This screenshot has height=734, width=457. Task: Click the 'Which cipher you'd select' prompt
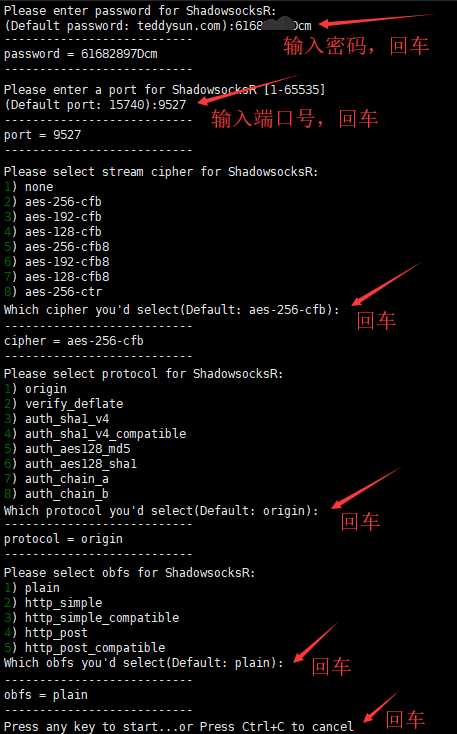(172, 310)
